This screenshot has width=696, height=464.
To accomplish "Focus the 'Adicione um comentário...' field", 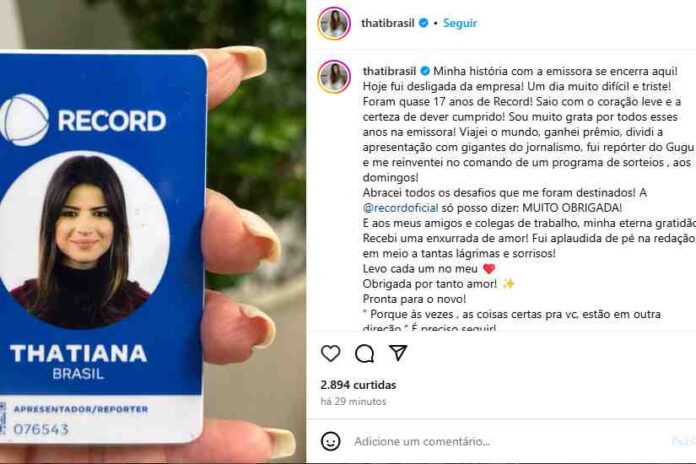I will [510, 441].
